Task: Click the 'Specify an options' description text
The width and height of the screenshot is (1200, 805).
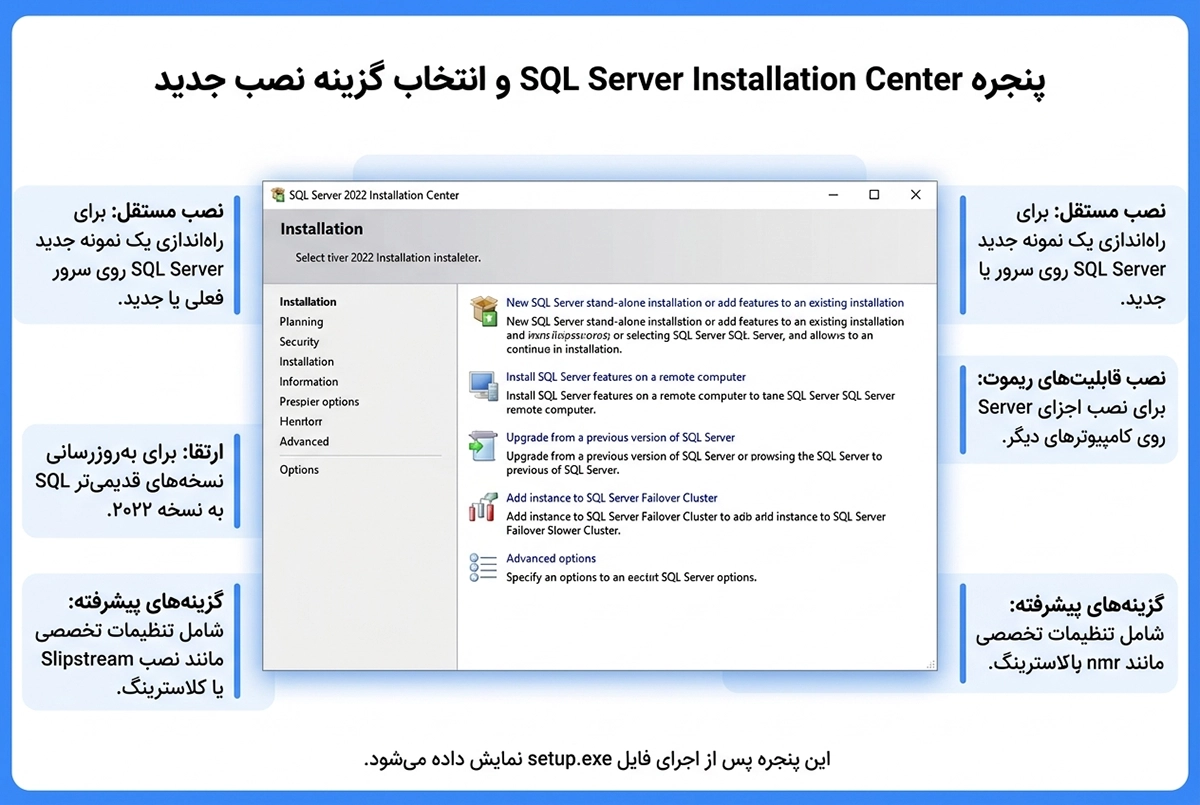Action: (x=631, y=578)
